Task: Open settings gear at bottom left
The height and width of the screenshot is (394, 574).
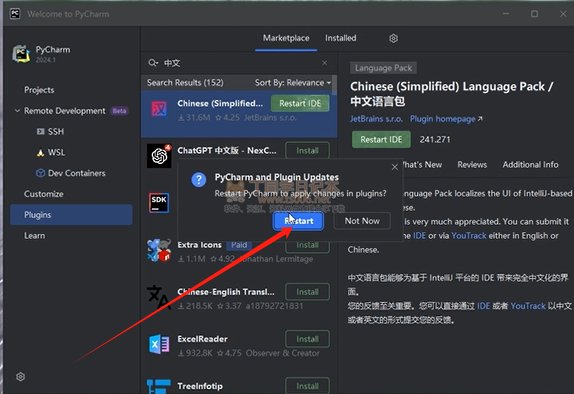Action: (x=20, y=376)
